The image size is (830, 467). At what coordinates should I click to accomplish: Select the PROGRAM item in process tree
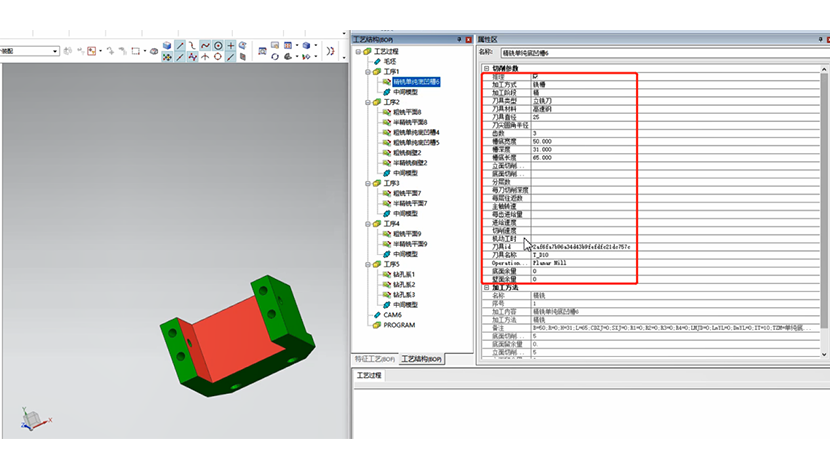tap(399, 325)
